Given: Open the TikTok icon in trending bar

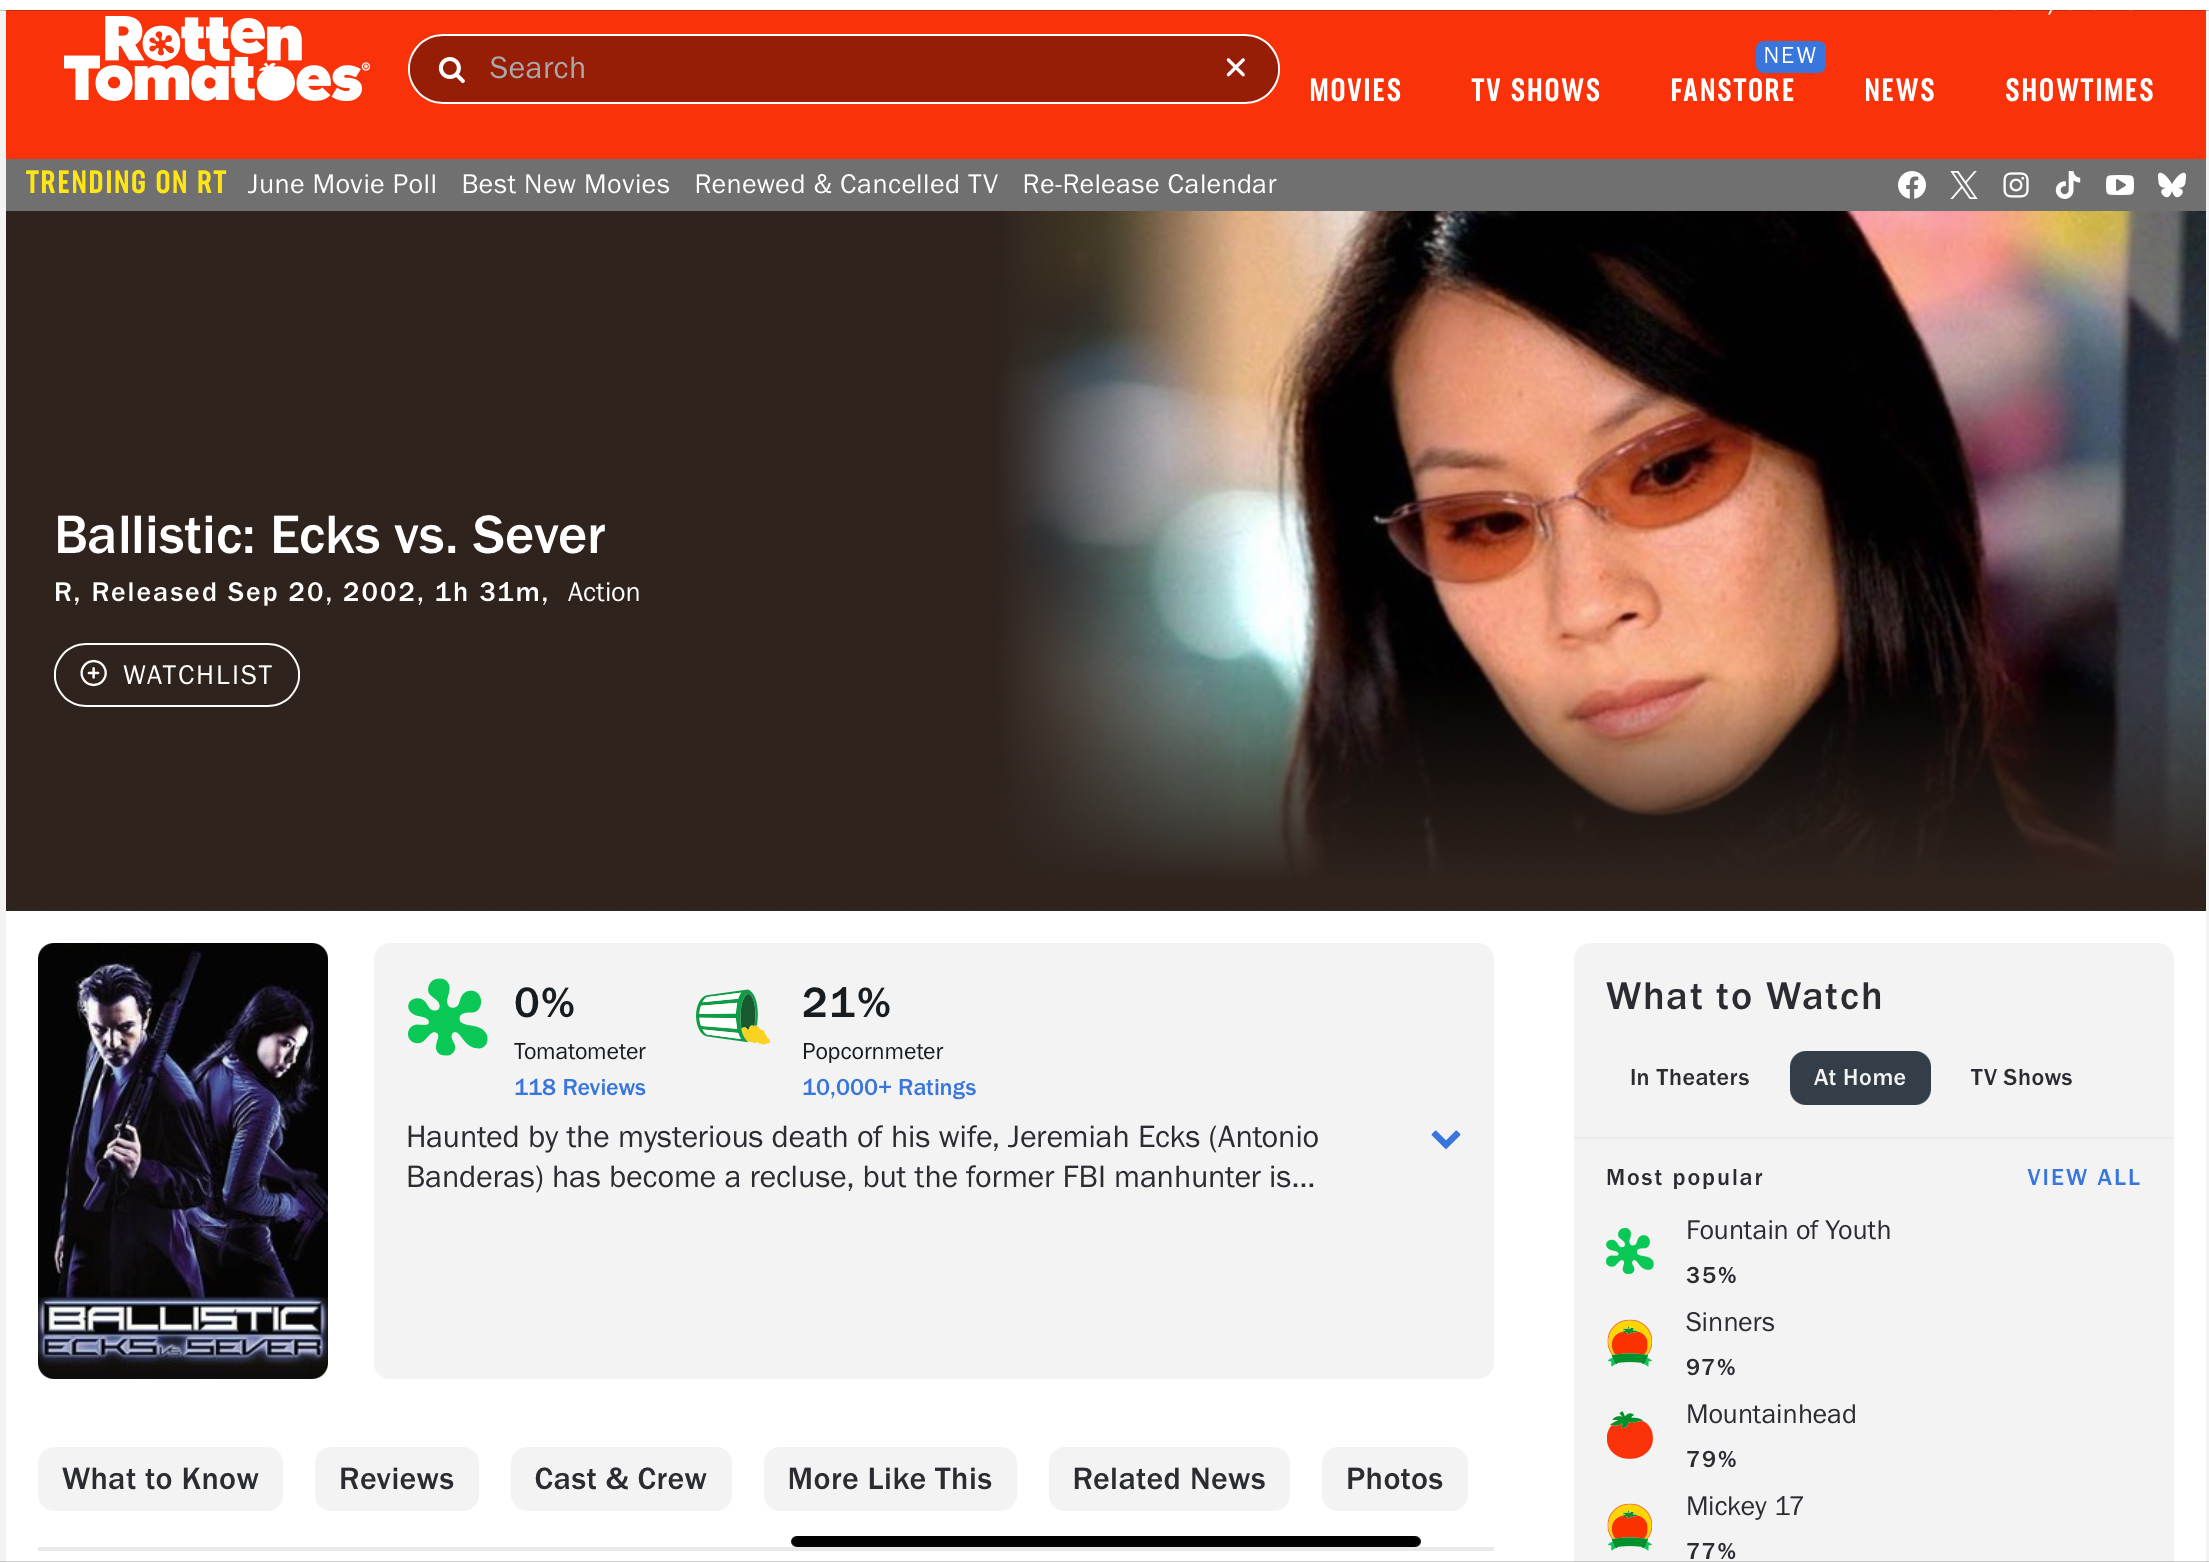Looking at the screenshot, I should coord(2067,185).
